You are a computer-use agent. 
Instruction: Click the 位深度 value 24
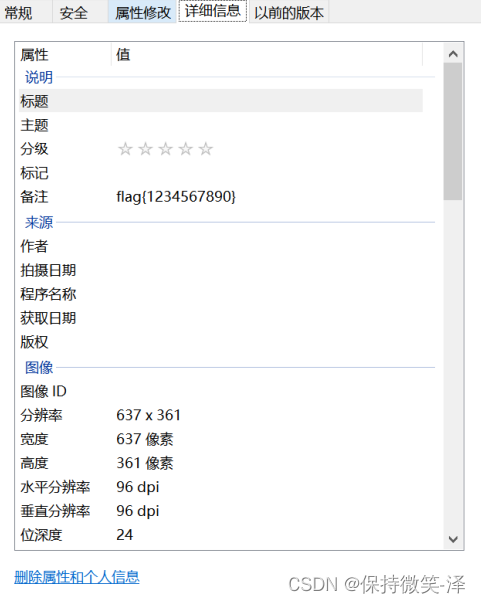pyautogui.click(x=125, y=535)
